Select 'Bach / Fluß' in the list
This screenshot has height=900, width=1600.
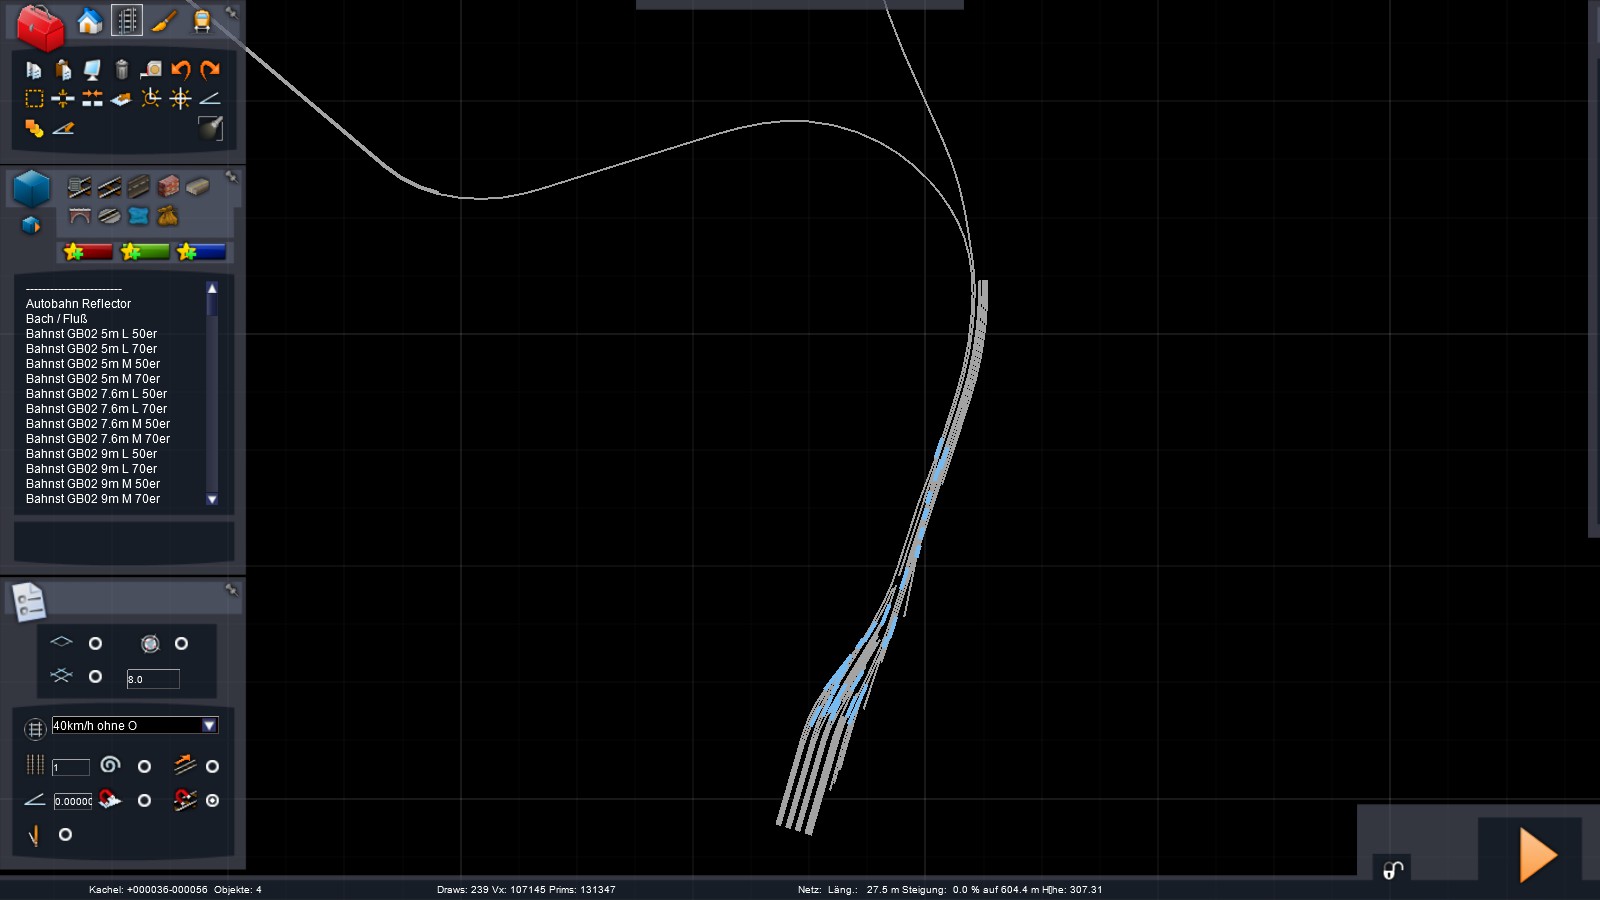point(56,319)
